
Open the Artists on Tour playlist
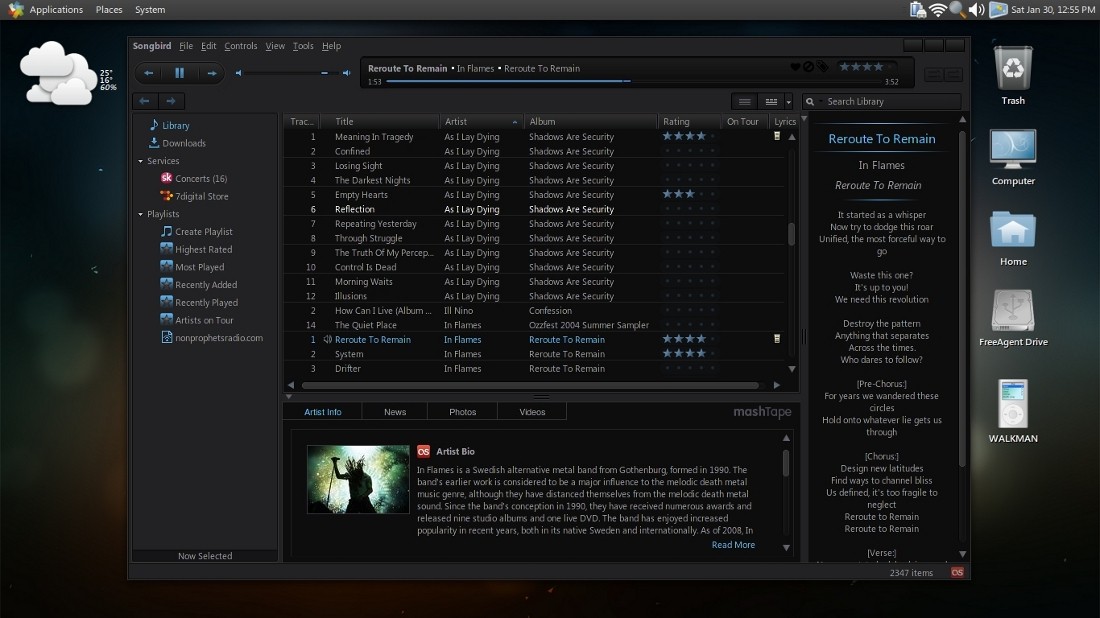203,321
